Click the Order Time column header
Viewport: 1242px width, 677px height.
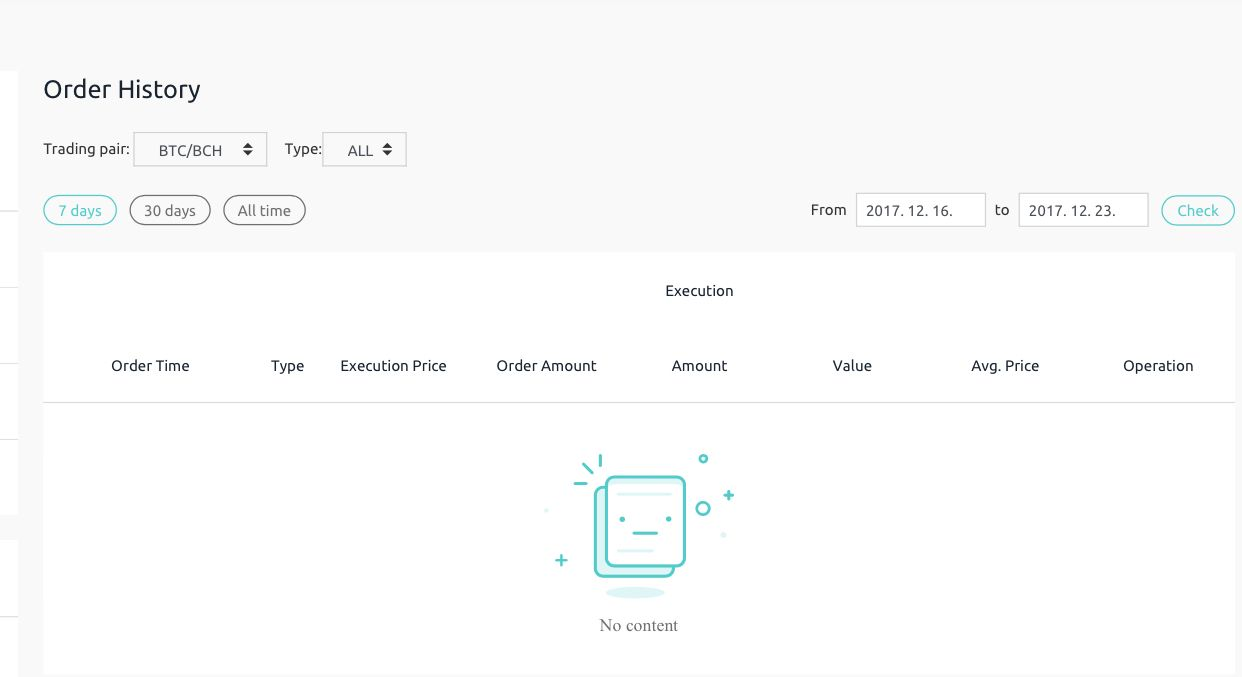pos(150,366)
